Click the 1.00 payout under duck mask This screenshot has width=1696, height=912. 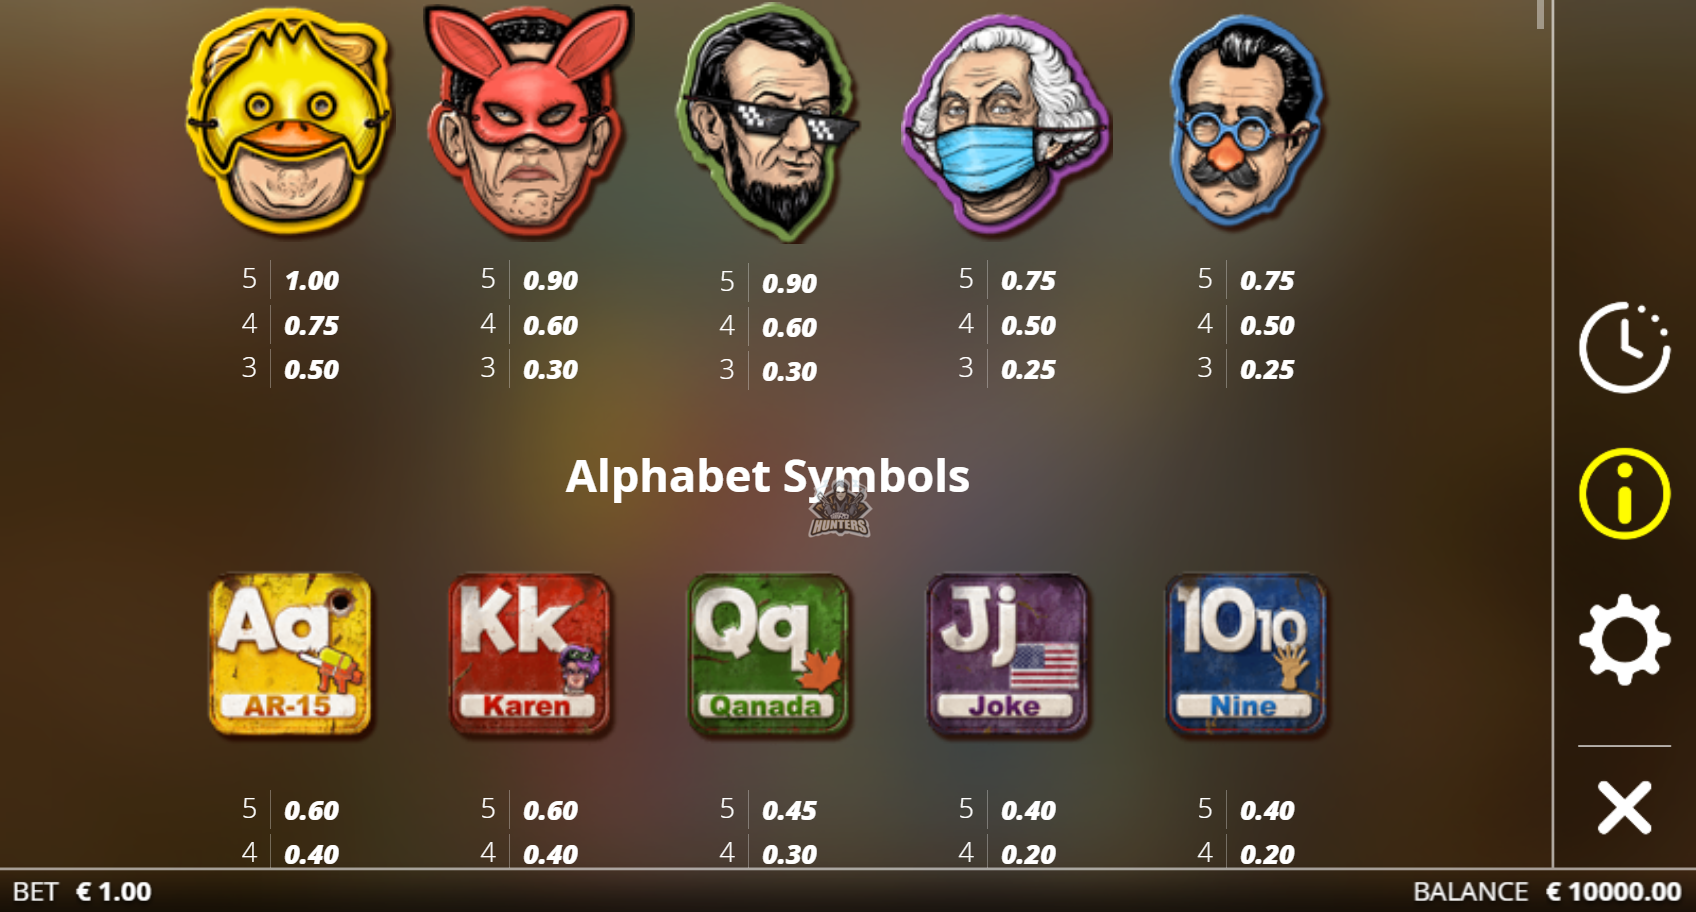tap(312, 281)
